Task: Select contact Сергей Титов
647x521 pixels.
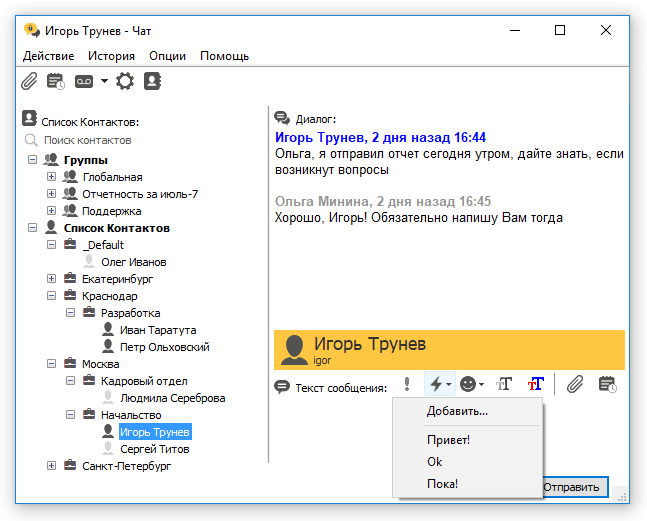Action: [x=155, y=449]
